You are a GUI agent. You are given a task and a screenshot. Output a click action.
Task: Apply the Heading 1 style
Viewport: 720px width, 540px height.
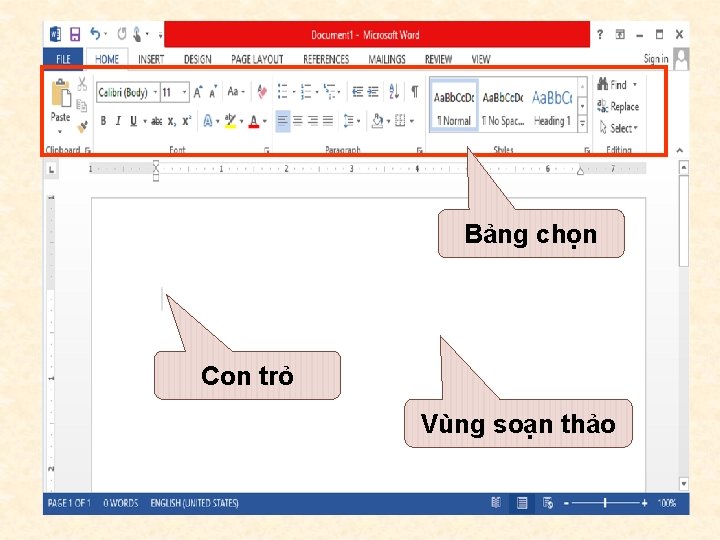552,107
